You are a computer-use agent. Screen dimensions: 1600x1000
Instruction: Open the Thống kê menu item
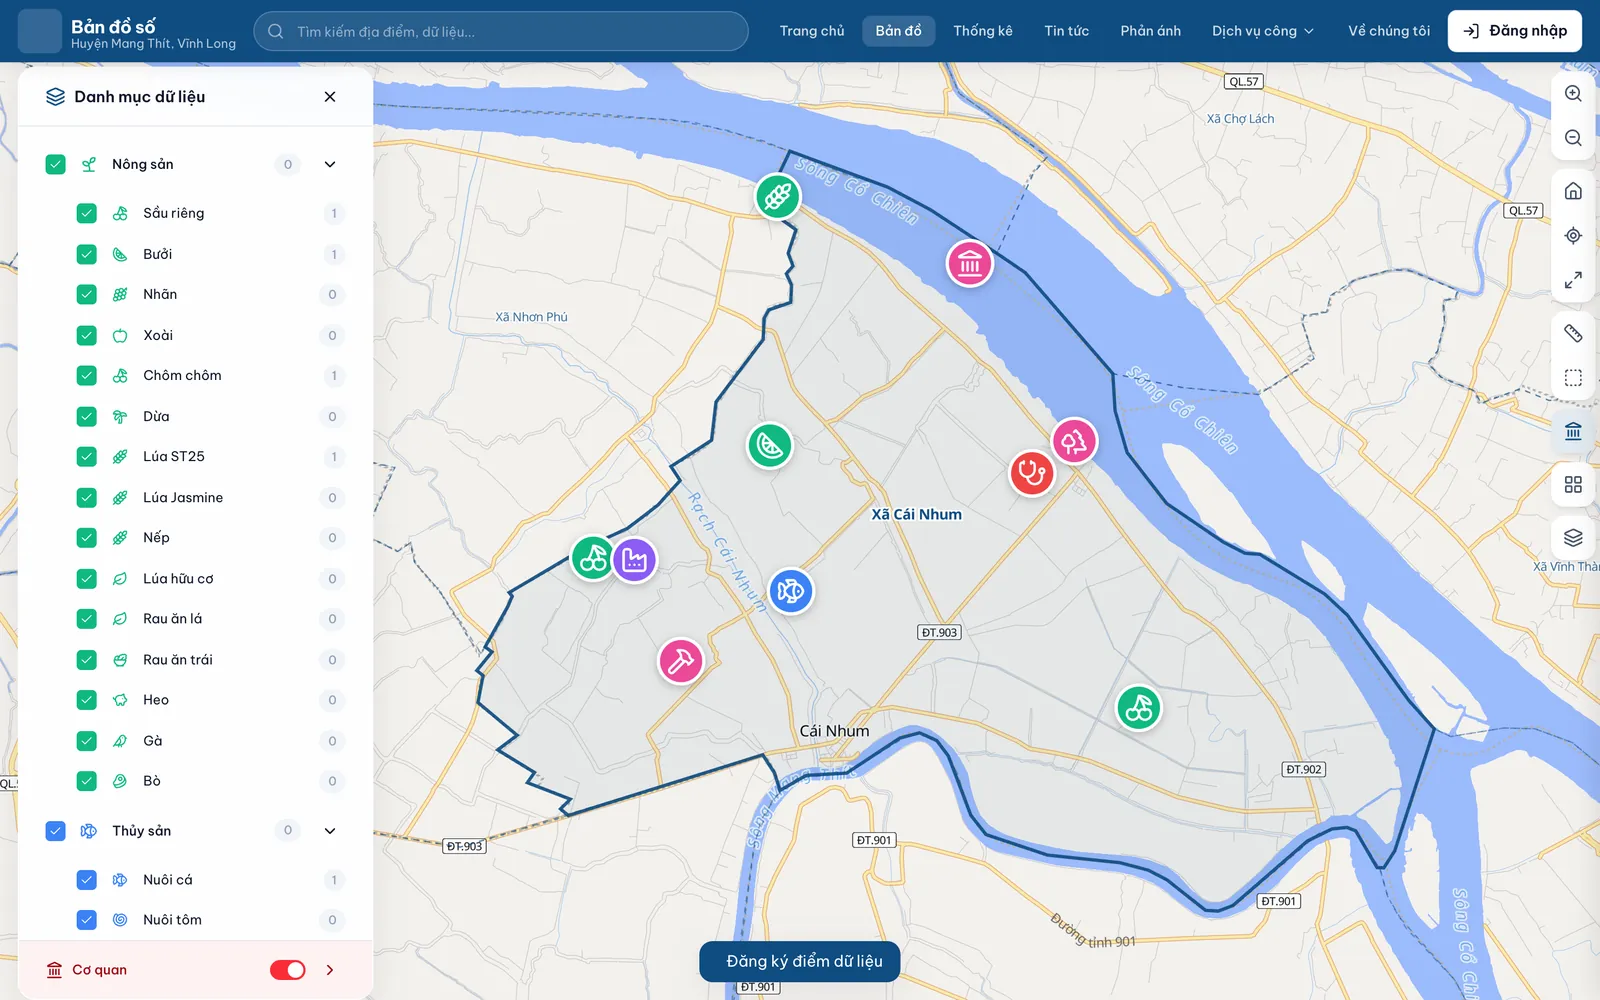pyautogui.click(x=983, y=31)
